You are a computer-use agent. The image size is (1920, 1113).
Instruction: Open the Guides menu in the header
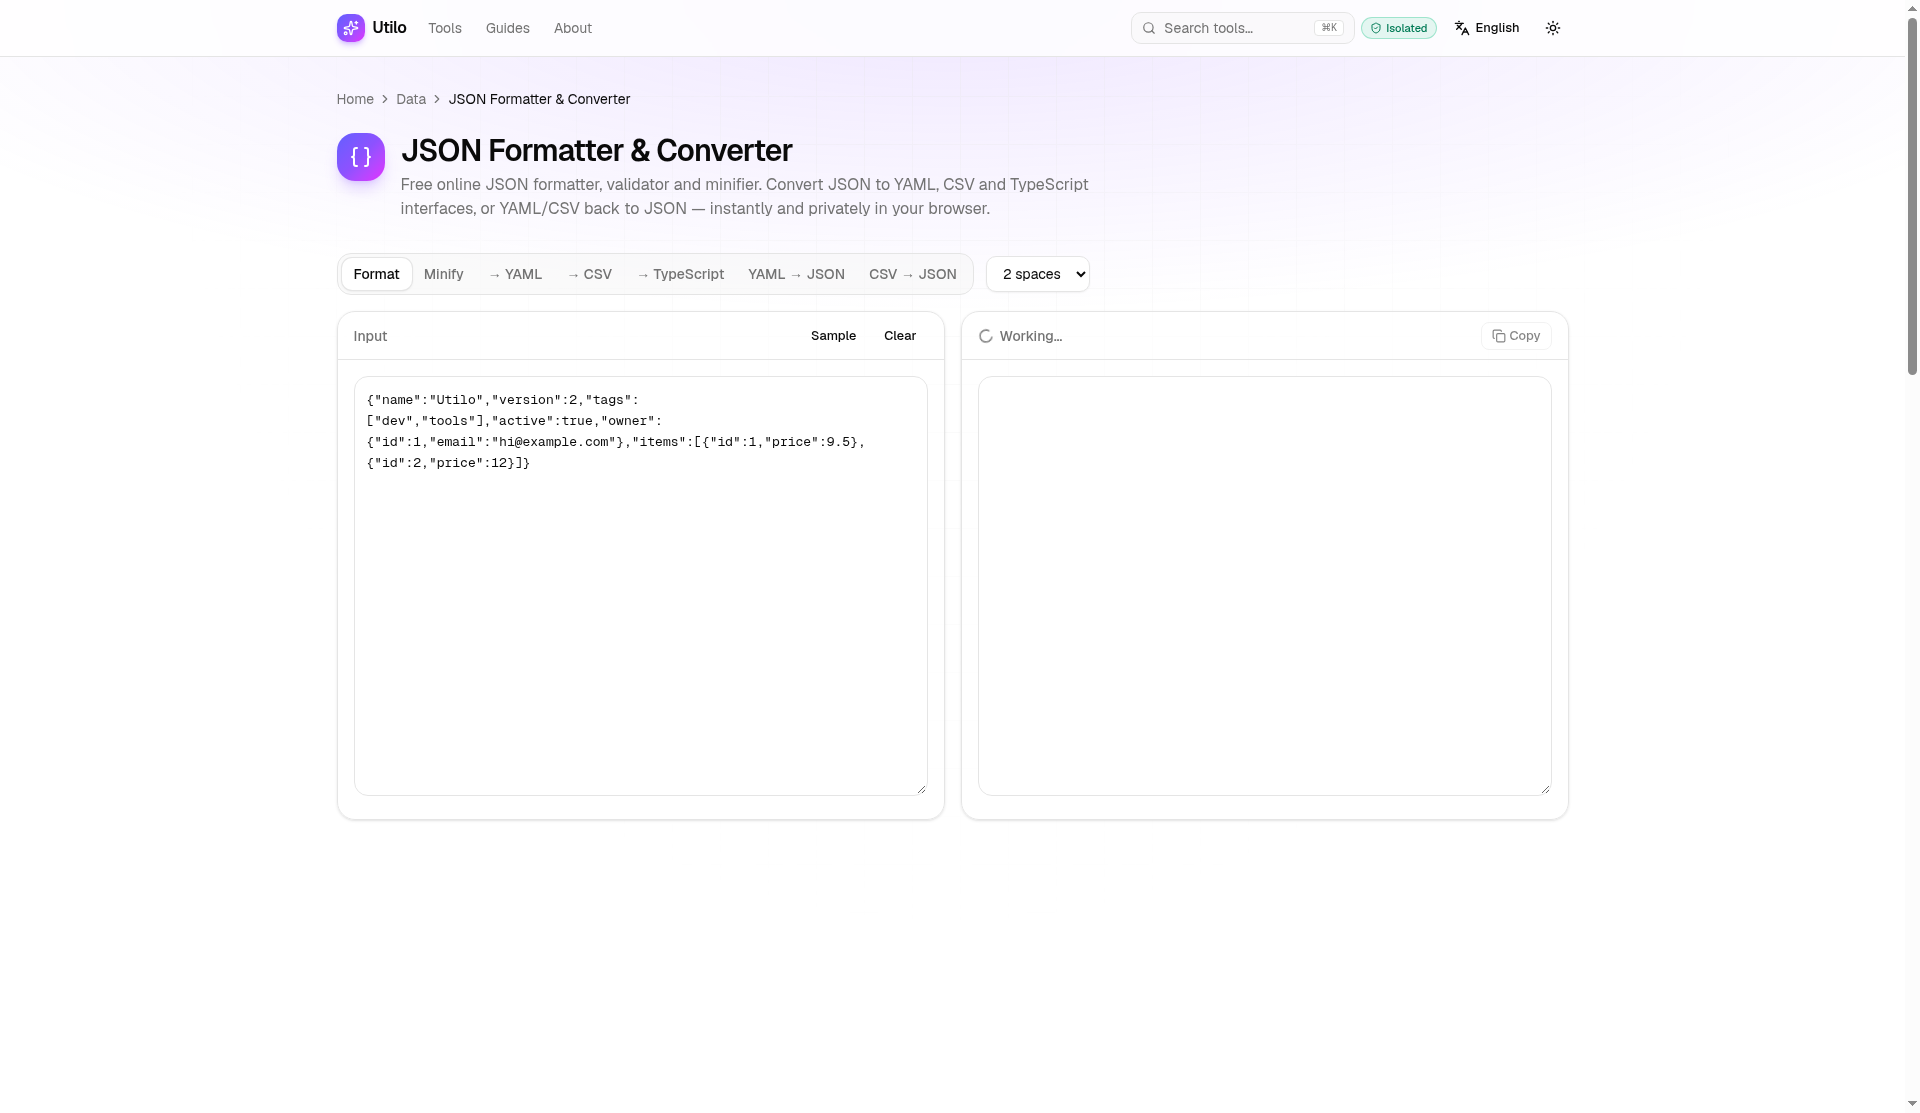(x=508, y=28)
